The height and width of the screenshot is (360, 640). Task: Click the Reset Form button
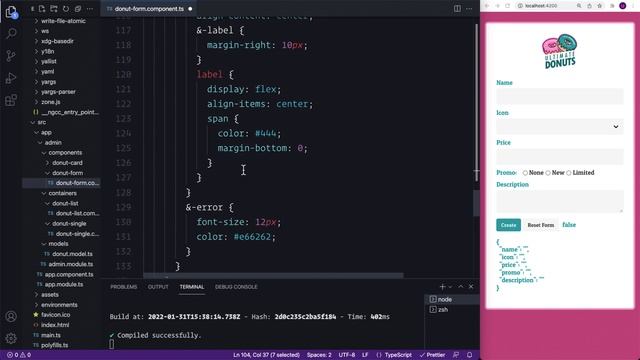tap(540, 225)
